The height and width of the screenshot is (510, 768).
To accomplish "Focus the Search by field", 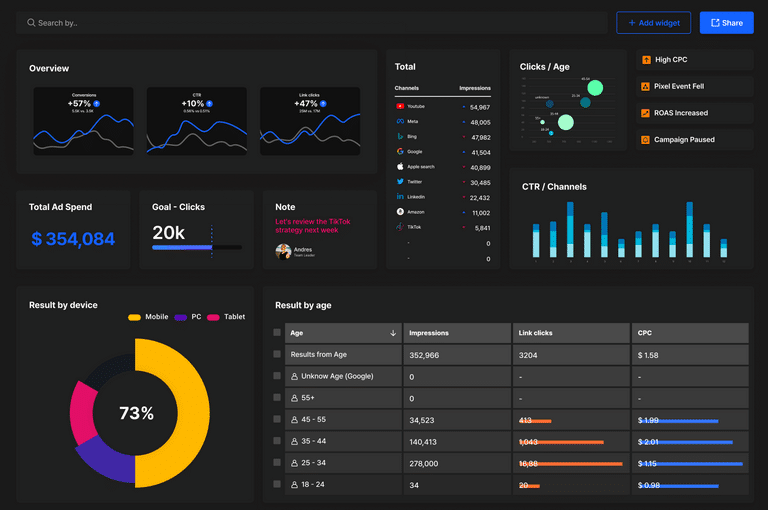I will point(310,23).
